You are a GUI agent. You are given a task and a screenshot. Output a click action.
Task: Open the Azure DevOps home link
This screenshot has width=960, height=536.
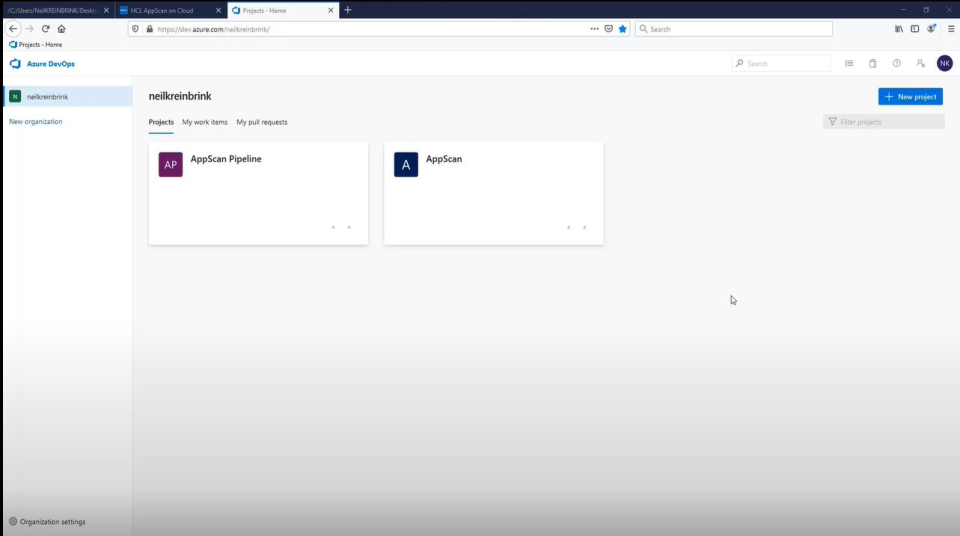coord(51,64)
